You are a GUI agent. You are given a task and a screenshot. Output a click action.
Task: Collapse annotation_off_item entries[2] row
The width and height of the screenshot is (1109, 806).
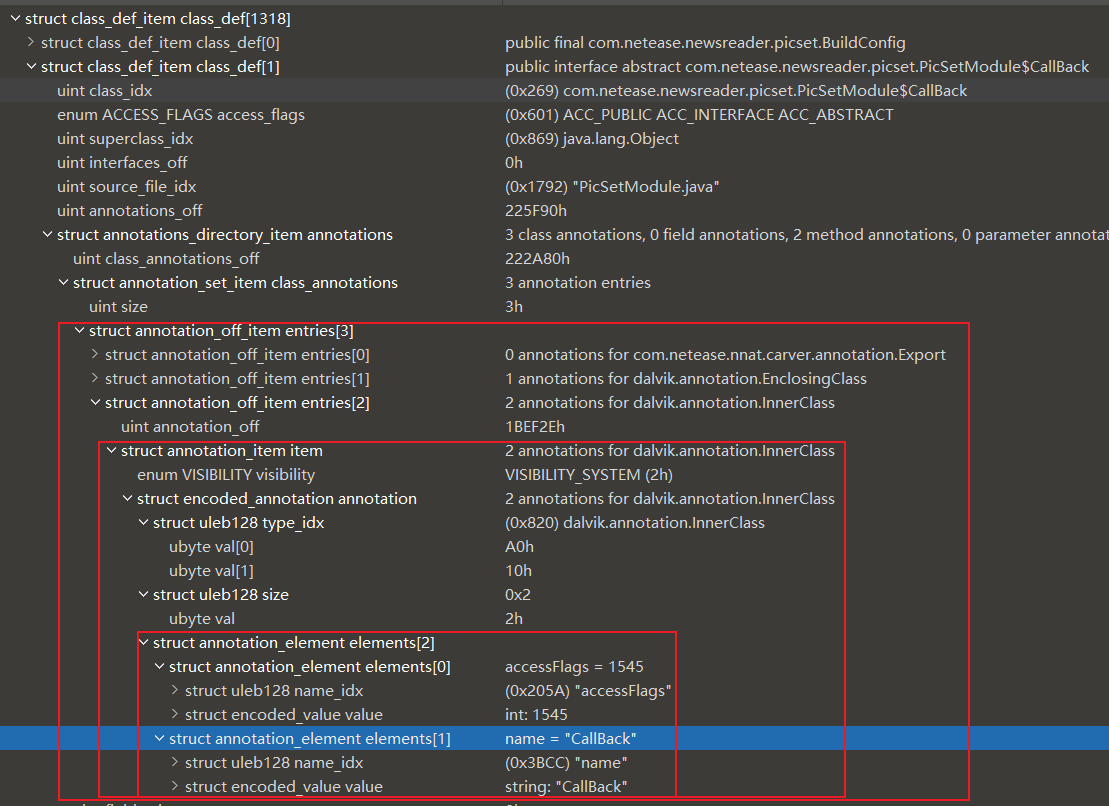pyautogui.click(x=95, y=403)
